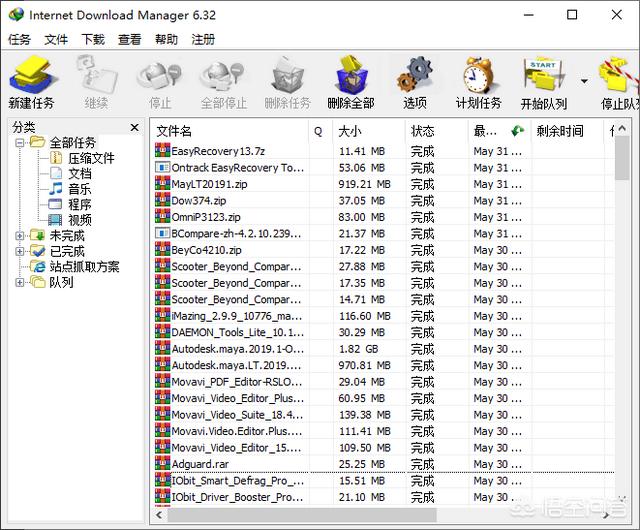The image size is (640, 530).
Task: Select the Autodesk.maya.2019.1 file of 1.82 GB
Action: (384, 349)
